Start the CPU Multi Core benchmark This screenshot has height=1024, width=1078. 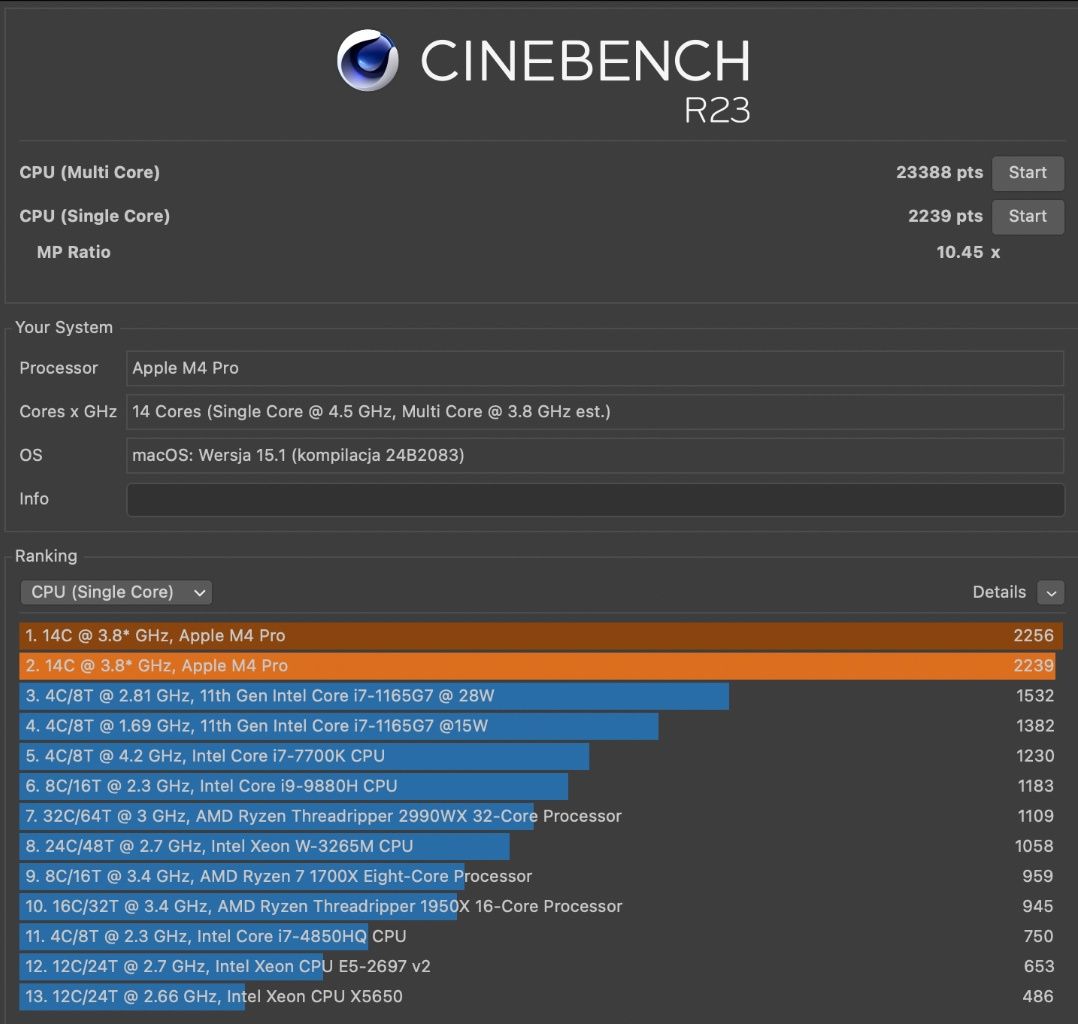coord(1027,173)
